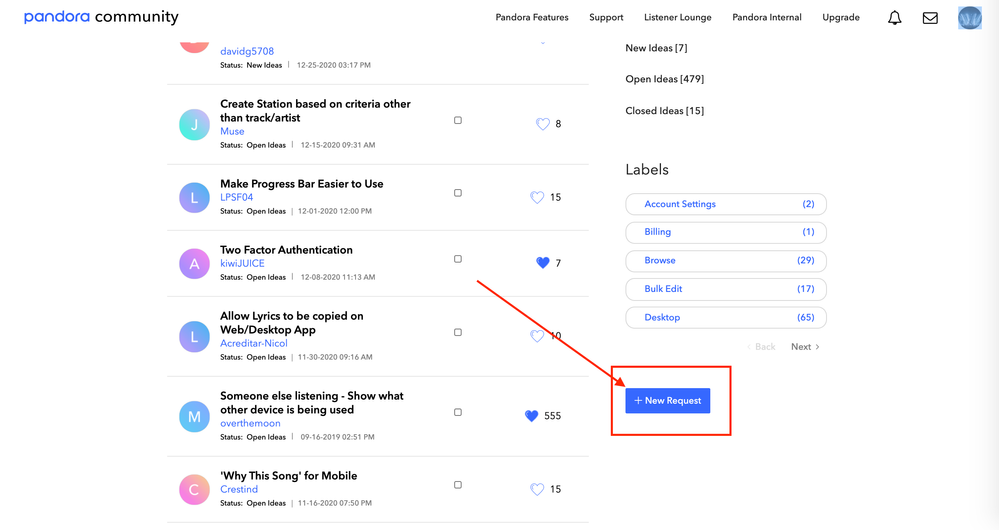Go to Next page of labels
999x530 pixels.
point(805,347)
